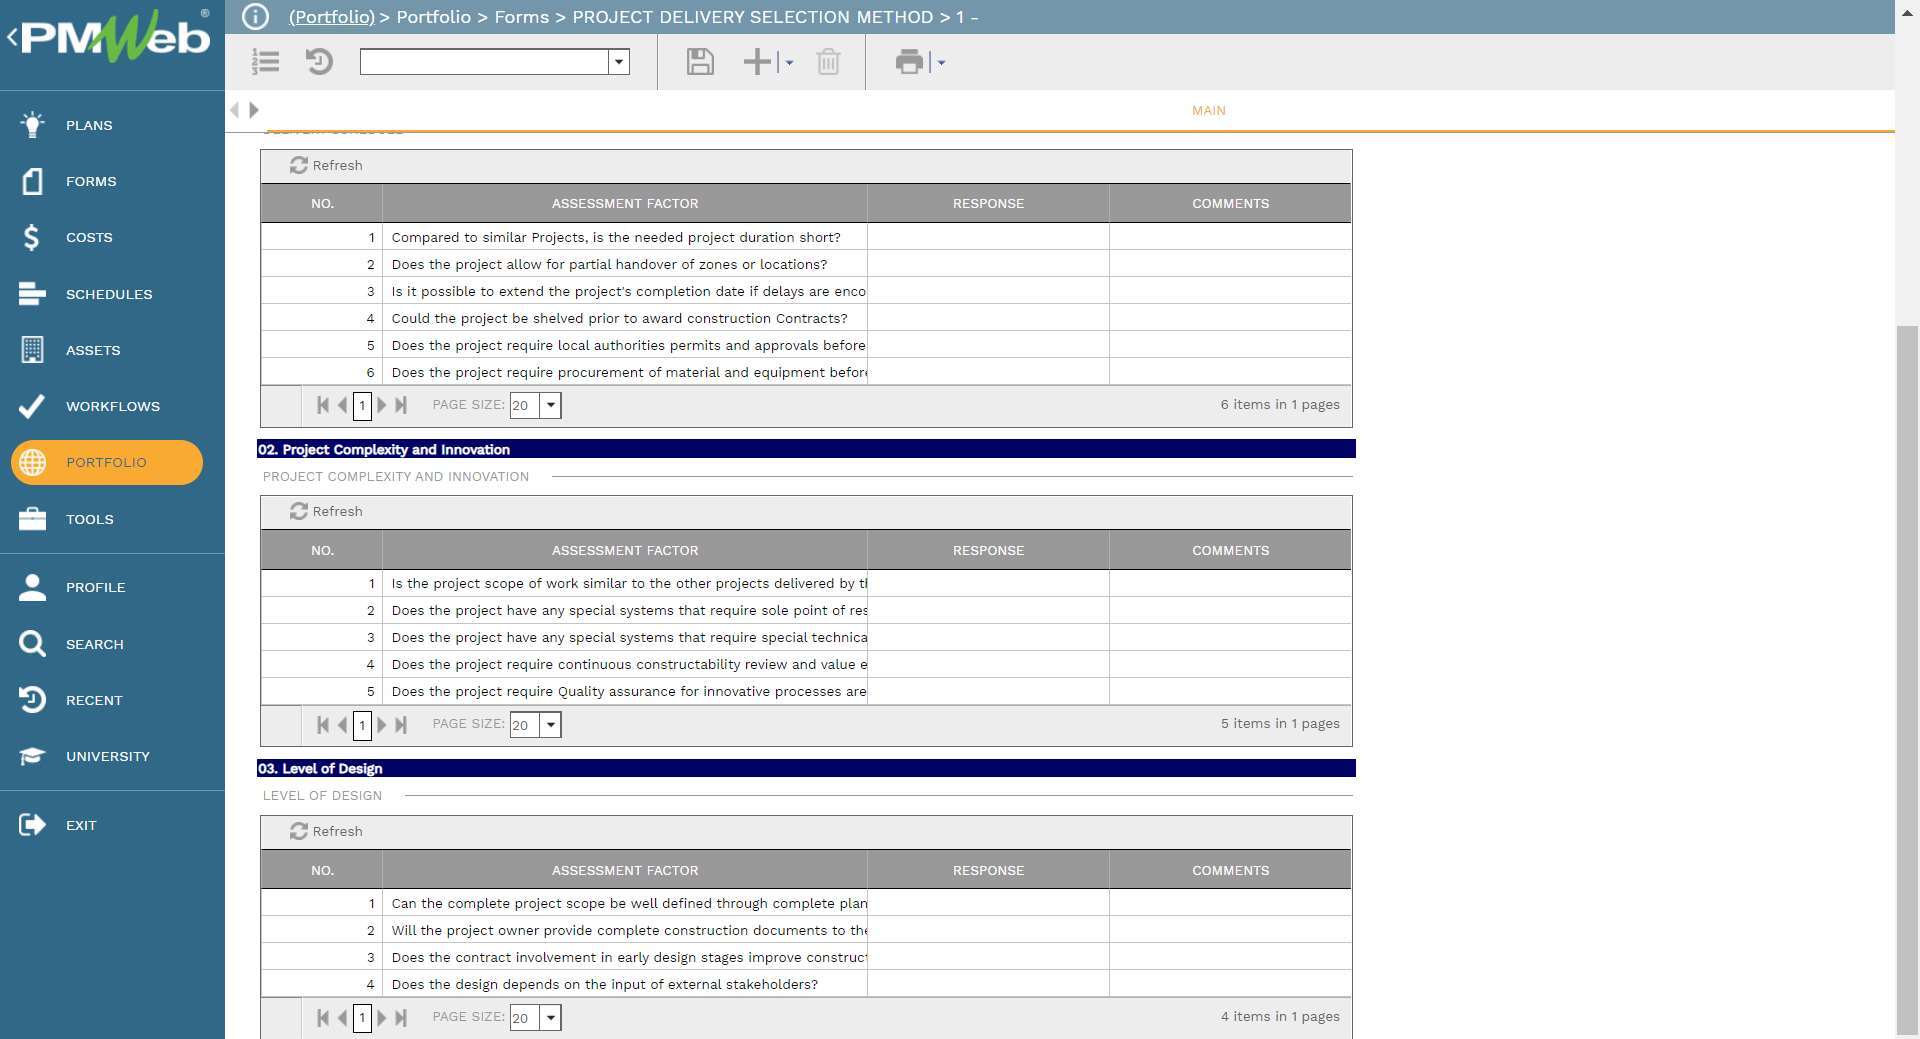Add a new record with the plus icon
1920x1039 pixels.
pos(756,62)
